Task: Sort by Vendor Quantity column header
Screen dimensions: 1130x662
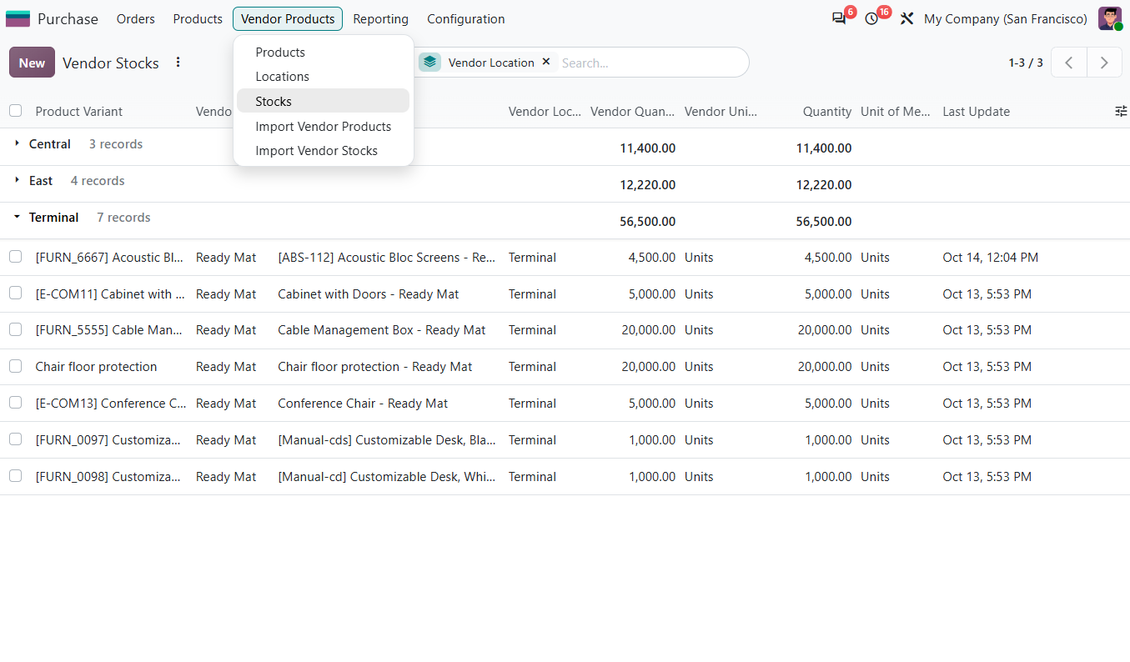Action: [x=632, y=111]
